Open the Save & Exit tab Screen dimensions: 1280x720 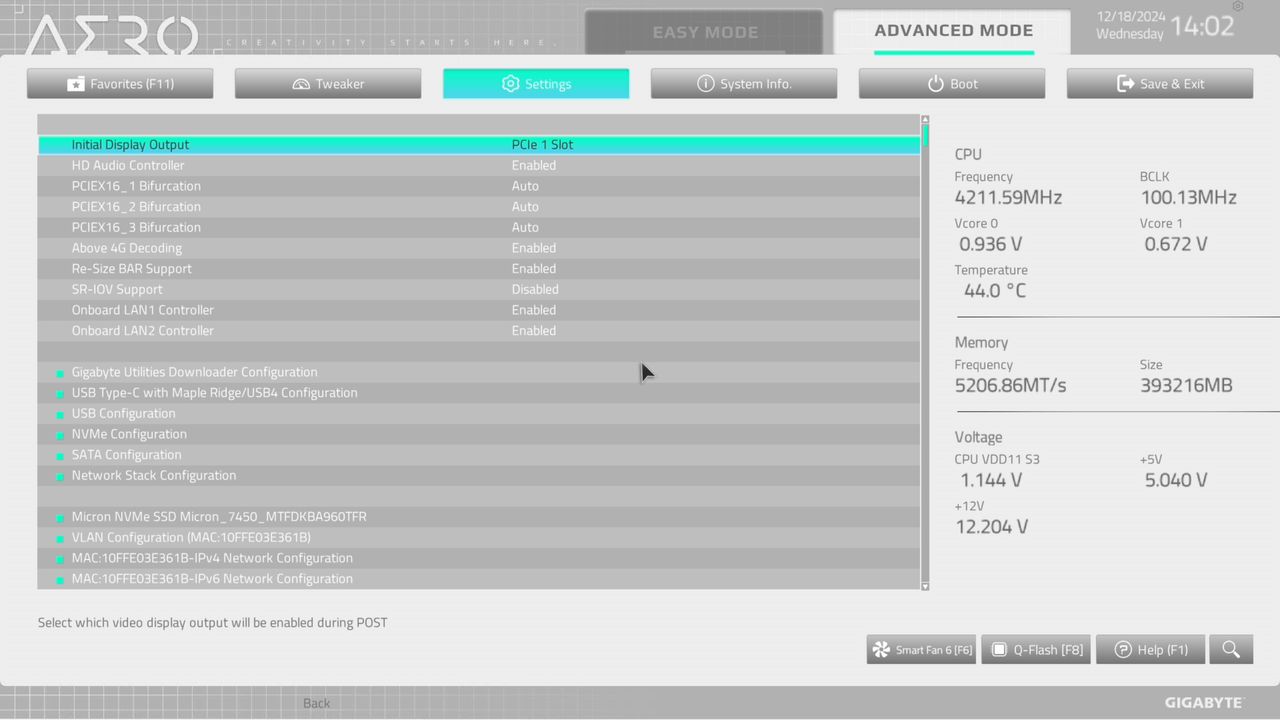click(x=1160, y=84)
